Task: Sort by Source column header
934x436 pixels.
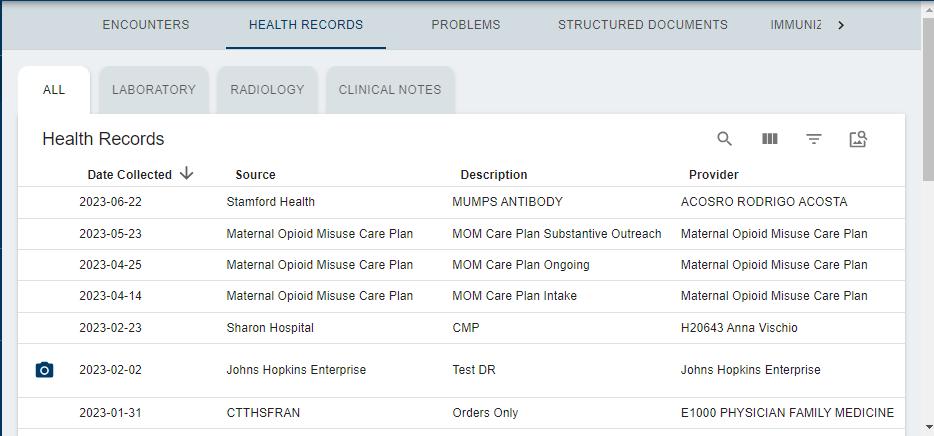Action: (x=255, y=175)
